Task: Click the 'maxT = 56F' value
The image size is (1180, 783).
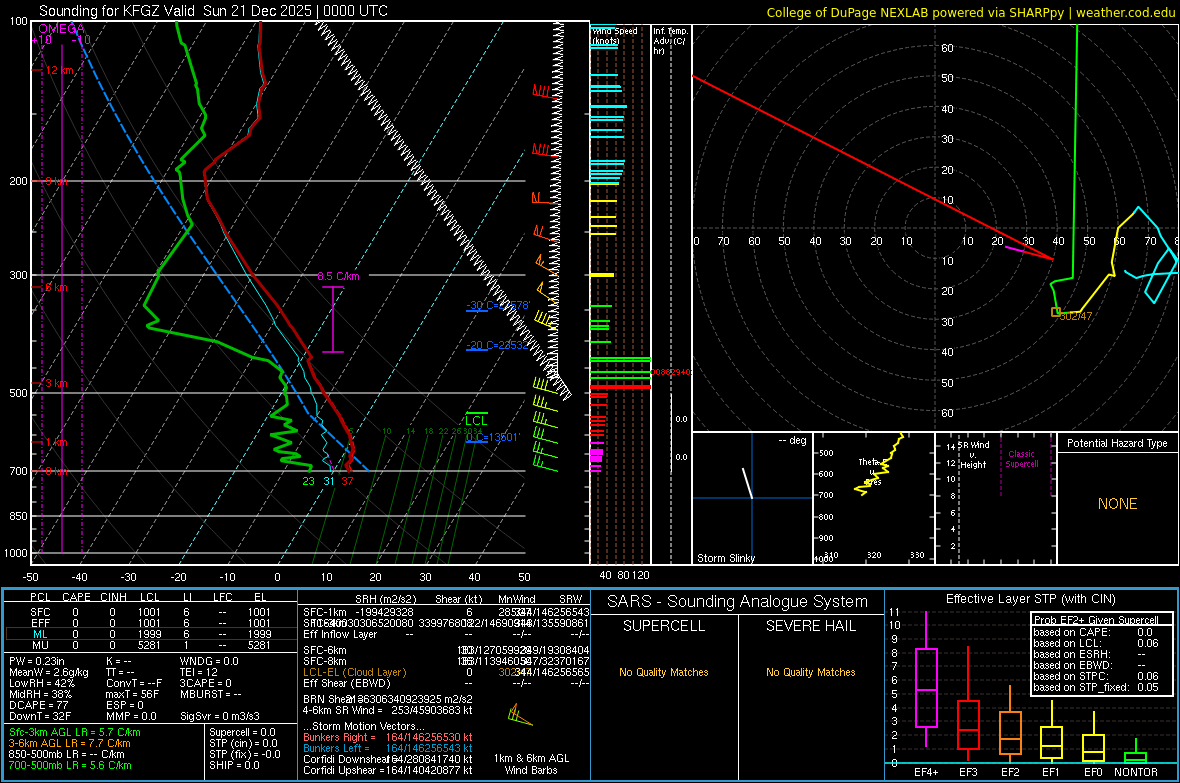Action: [132, 694]
